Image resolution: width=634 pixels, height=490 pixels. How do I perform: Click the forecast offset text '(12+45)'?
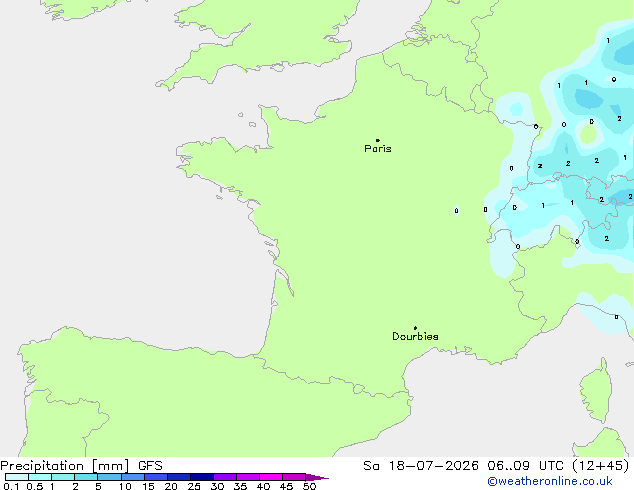pyautogui.click(x=601, y=466)
